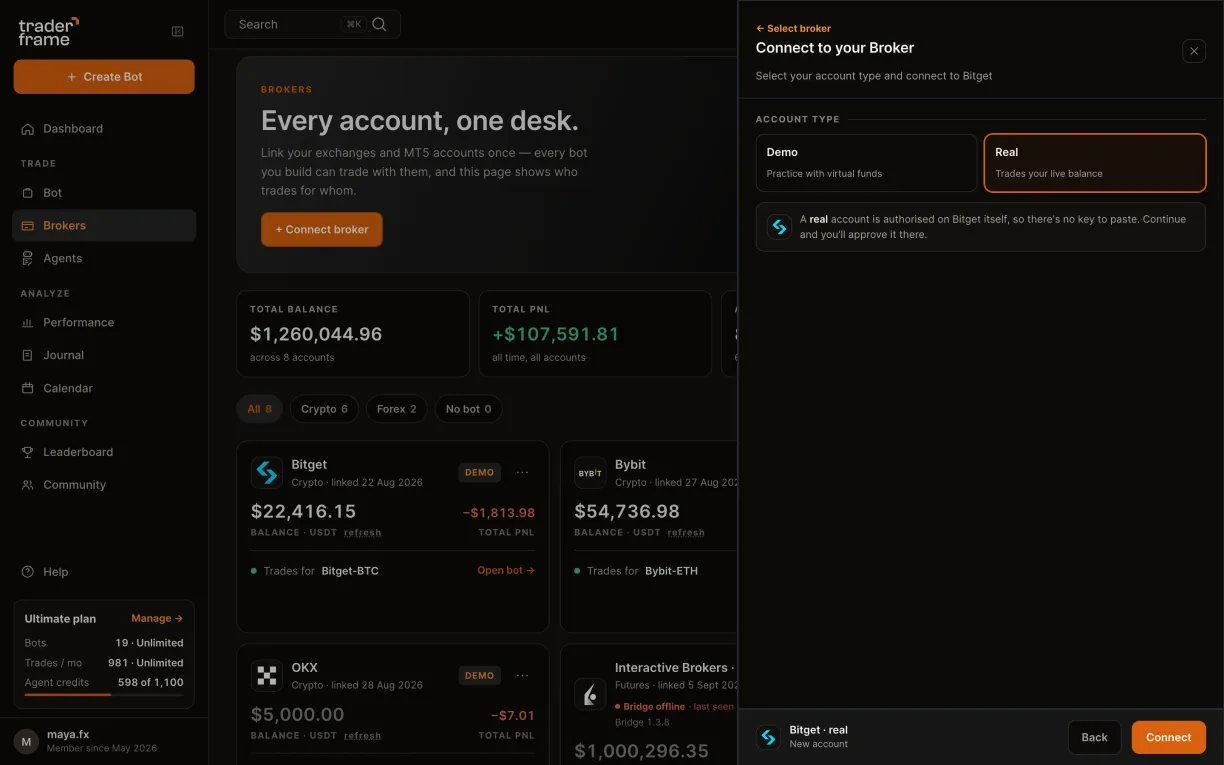Open the OKX card three-dot menu
Screen dimensions: 1224x765
(522, 676)
